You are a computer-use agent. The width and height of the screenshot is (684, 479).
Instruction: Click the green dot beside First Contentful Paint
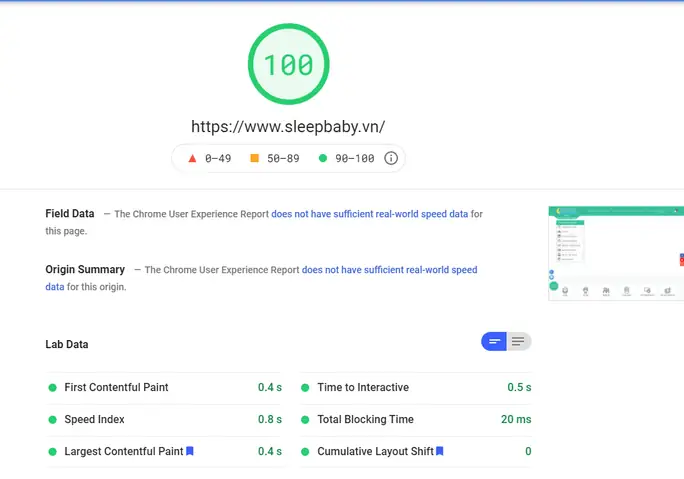(52, 387)
